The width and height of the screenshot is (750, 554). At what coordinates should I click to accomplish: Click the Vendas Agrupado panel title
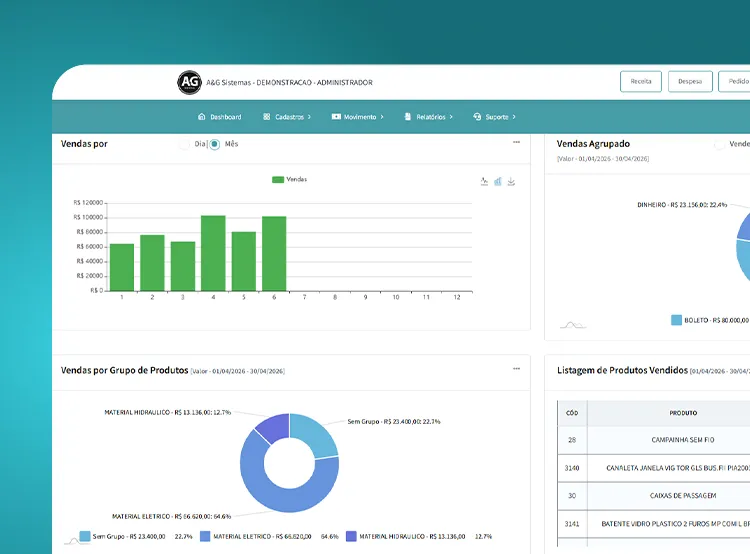pos(593,144)
